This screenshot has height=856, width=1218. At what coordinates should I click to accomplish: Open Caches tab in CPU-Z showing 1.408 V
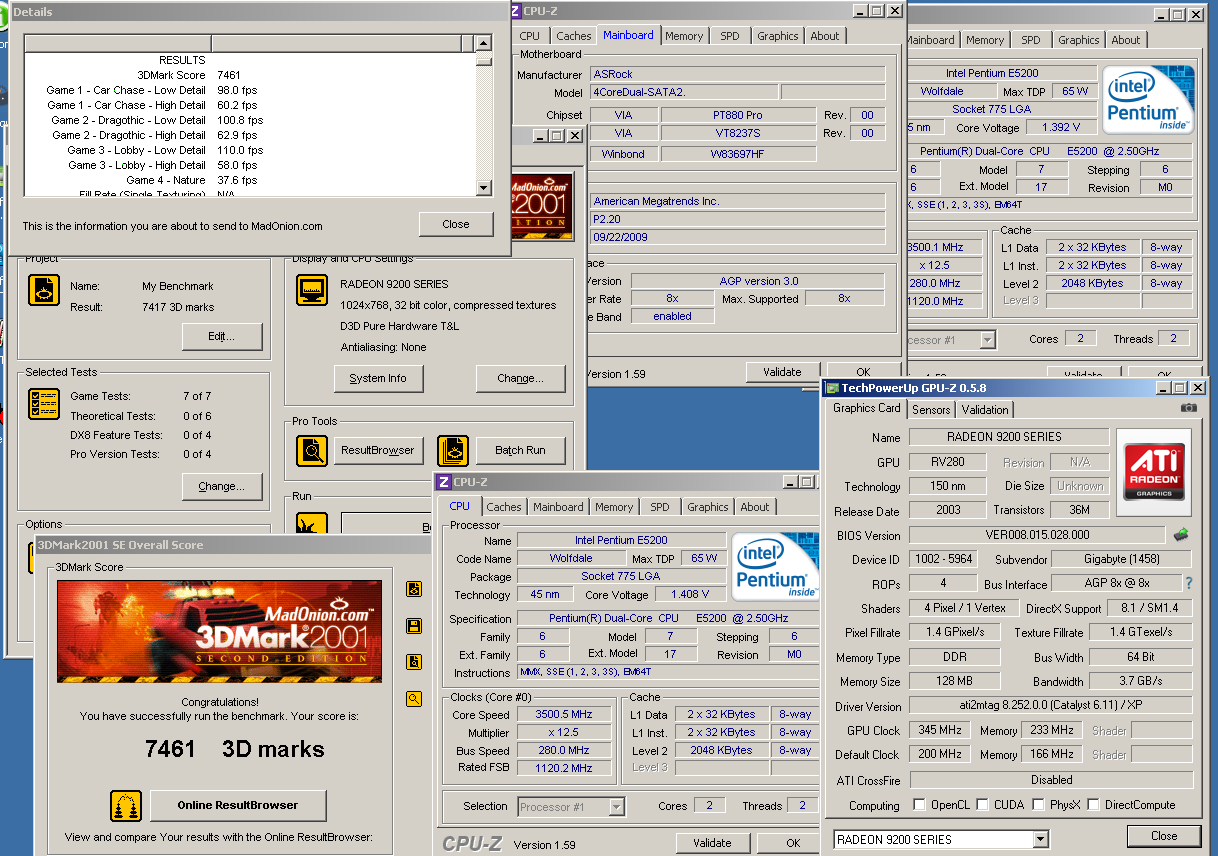(504, 507)
